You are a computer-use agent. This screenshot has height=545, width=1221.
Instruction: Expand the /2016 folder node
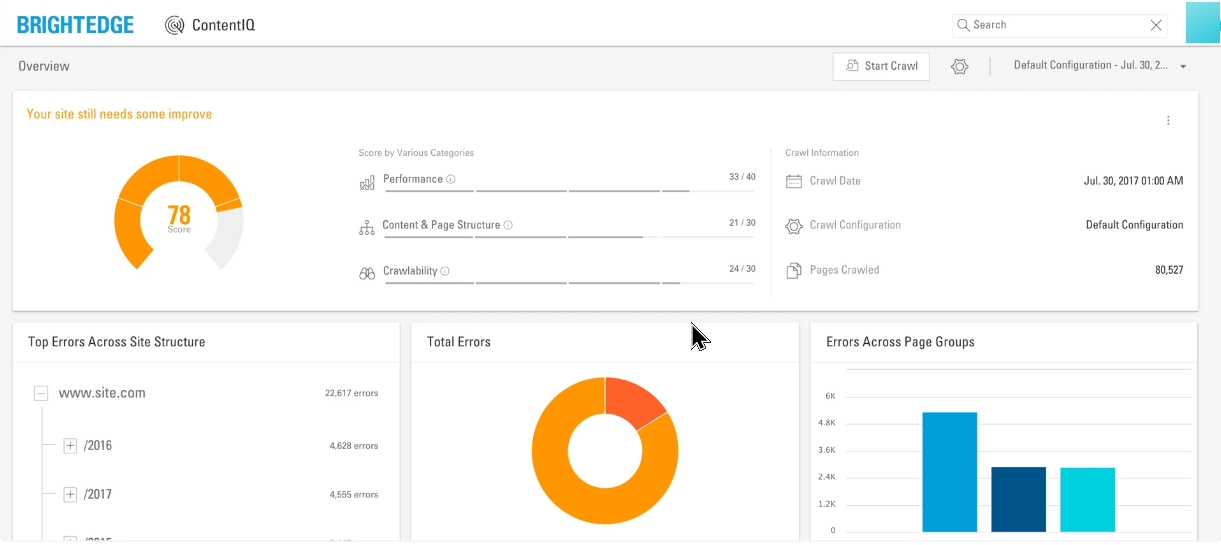pos(70,446)
